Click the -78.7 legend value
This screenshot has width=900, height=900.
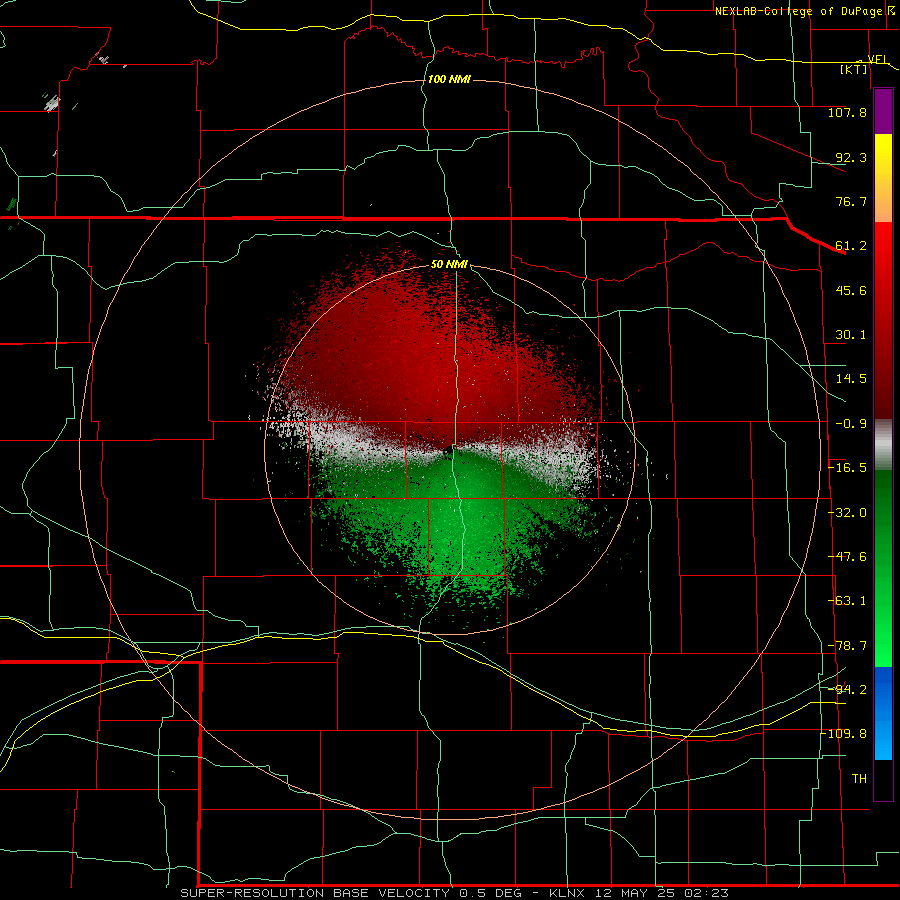[x=847, y=646]
